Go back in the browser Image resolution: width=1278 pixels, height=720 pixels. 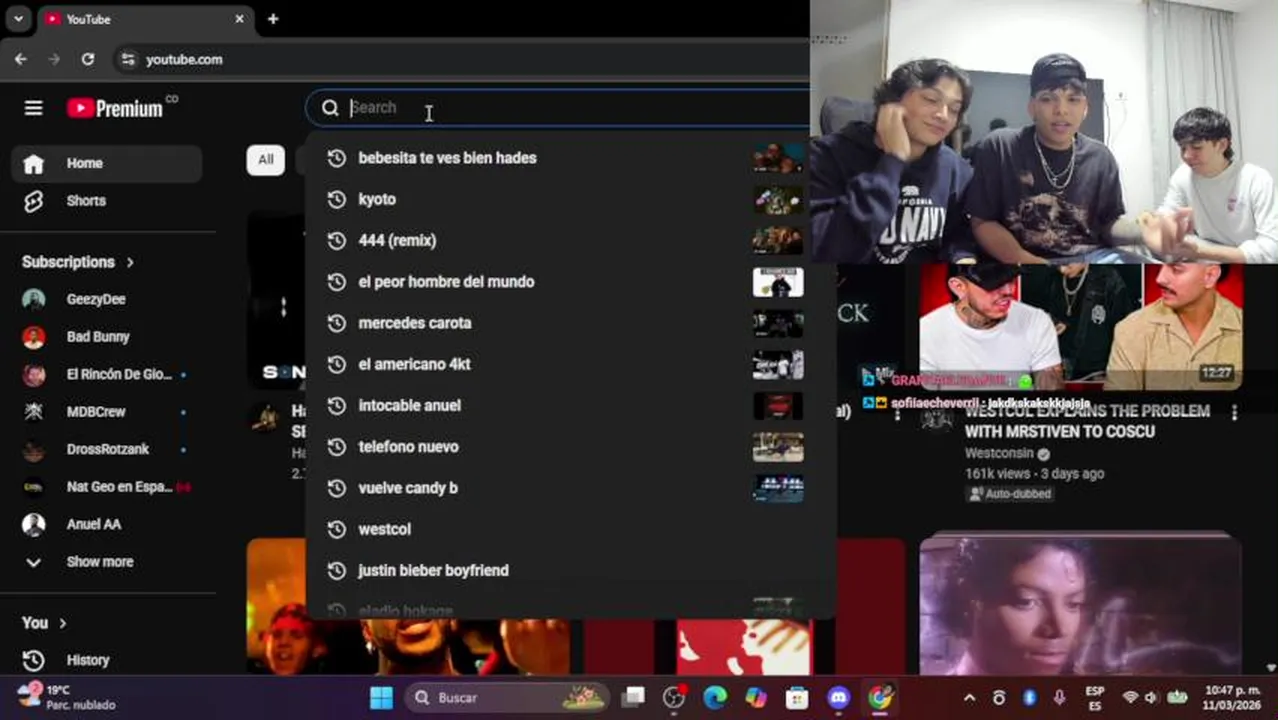pyautogui.click(x=21, y=59)
